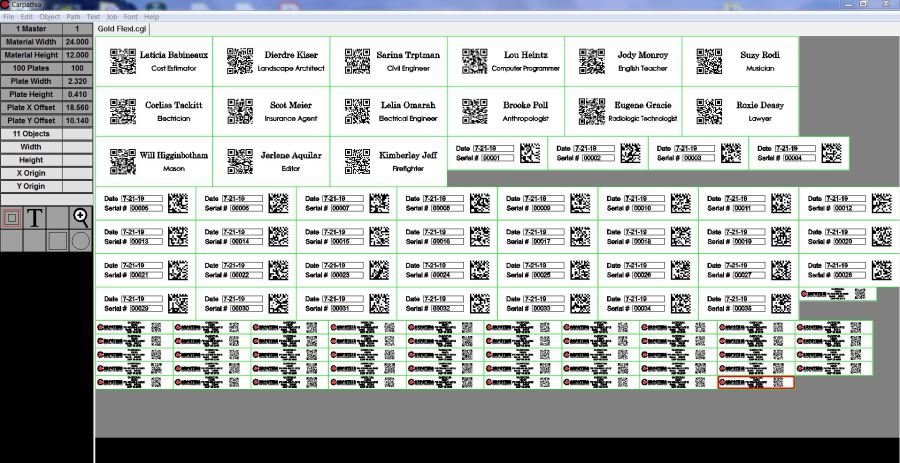
Task: Switch to the Gold Flexi.cgi tab
Action: (x=122, y=29)
